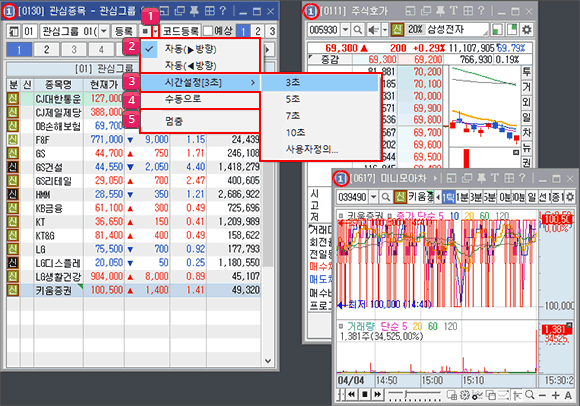
Task: Click the help question mark in 관심종목 title bar
Action: tap(222, 11)
